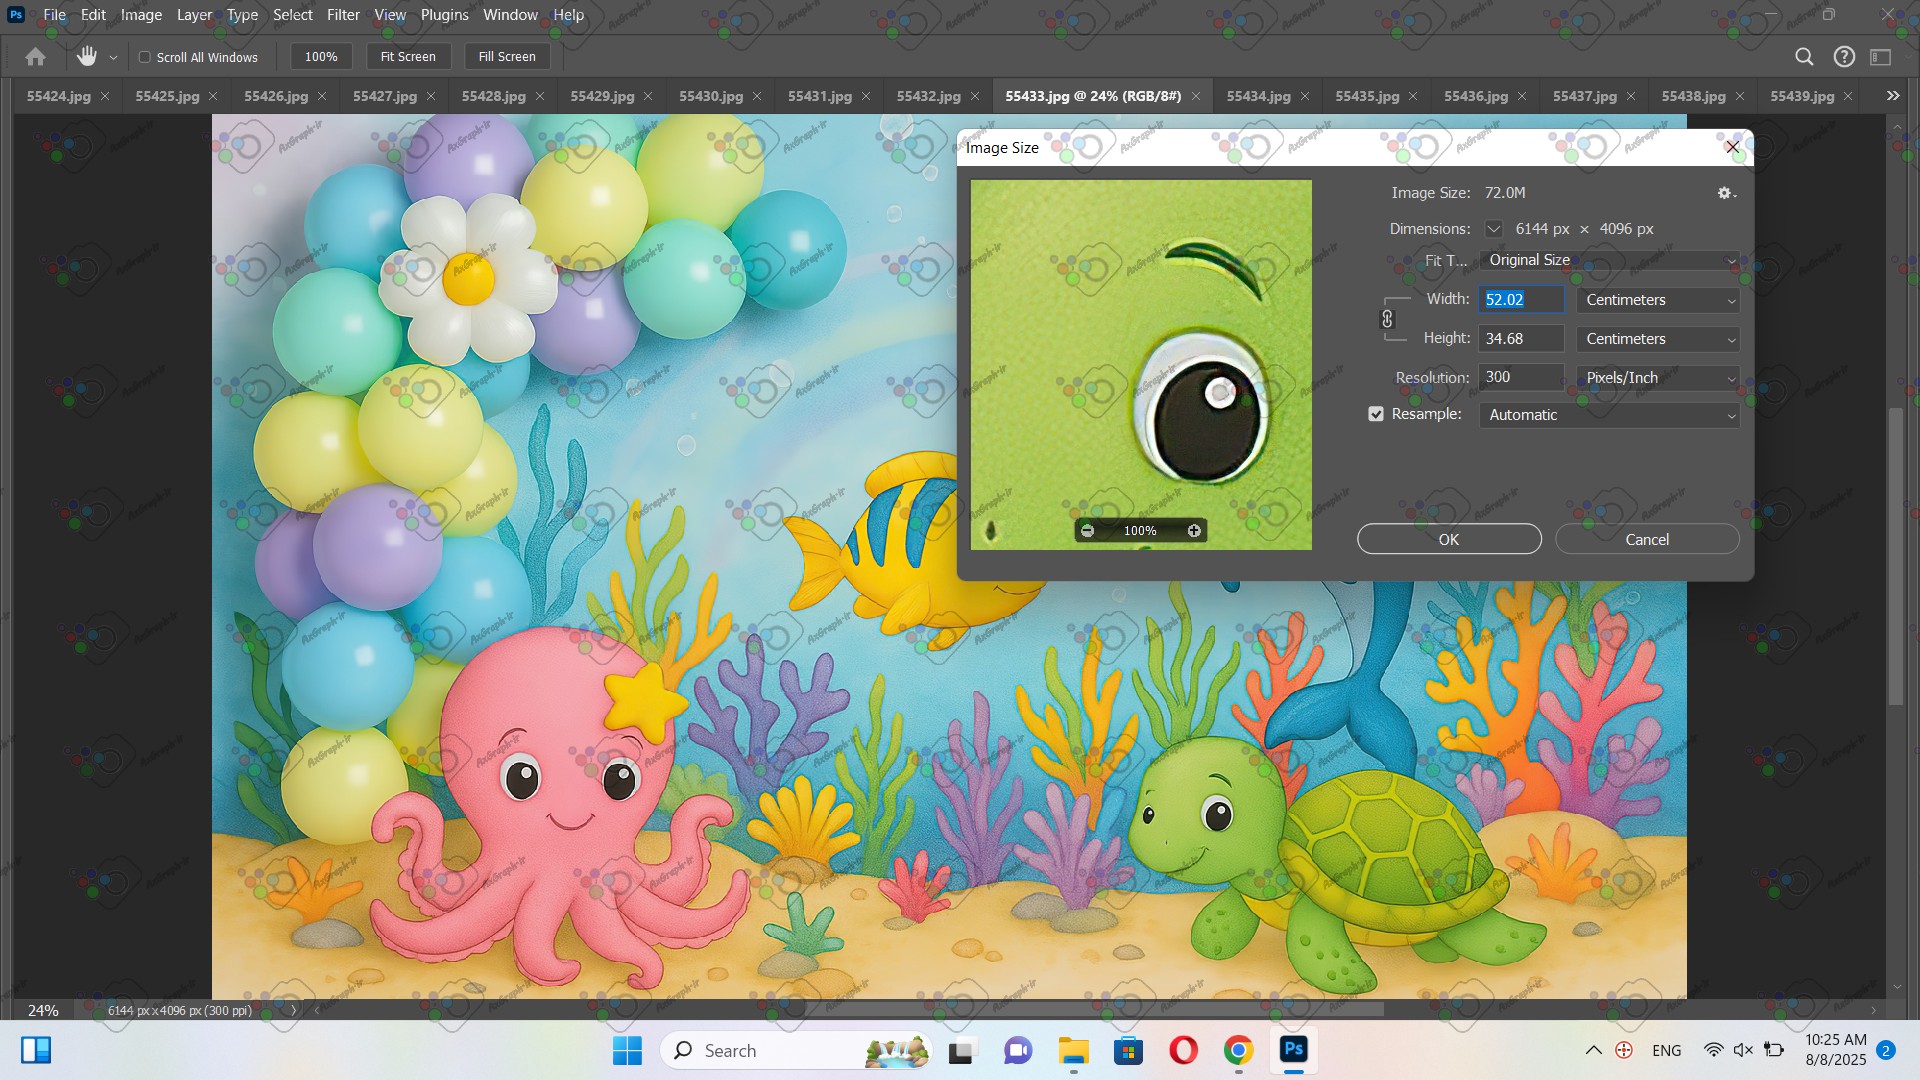Show more document tabs with double chevron

point(1892,96)
